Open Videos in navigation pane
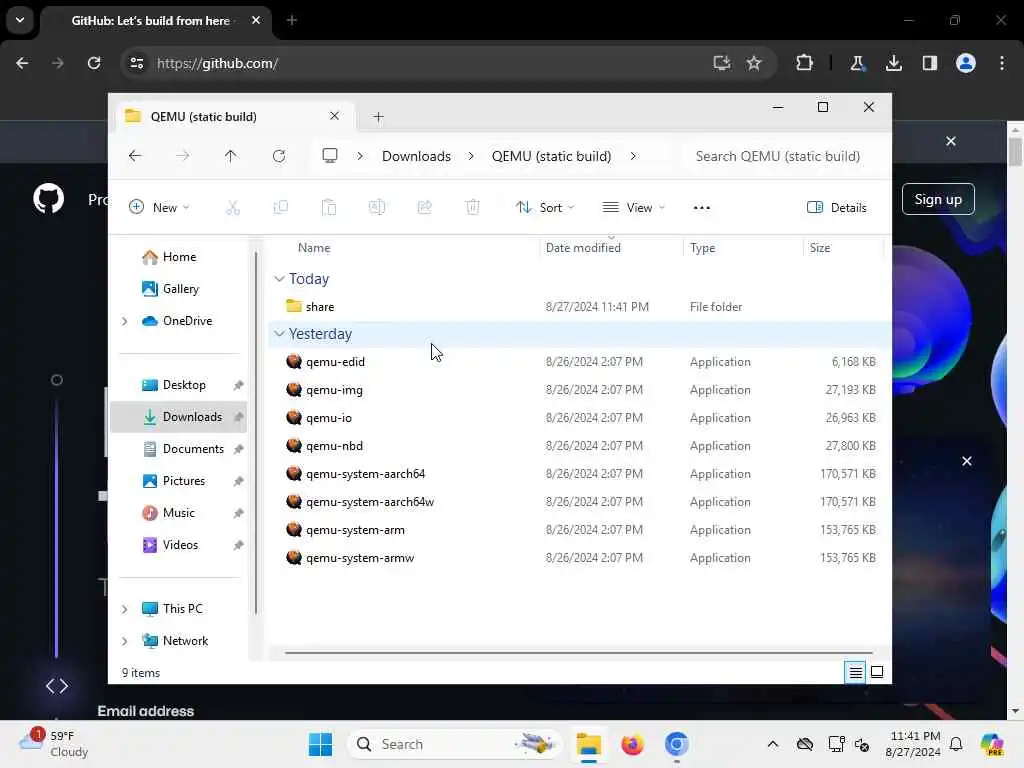The image size is (1024, 768). click(178, 545)
